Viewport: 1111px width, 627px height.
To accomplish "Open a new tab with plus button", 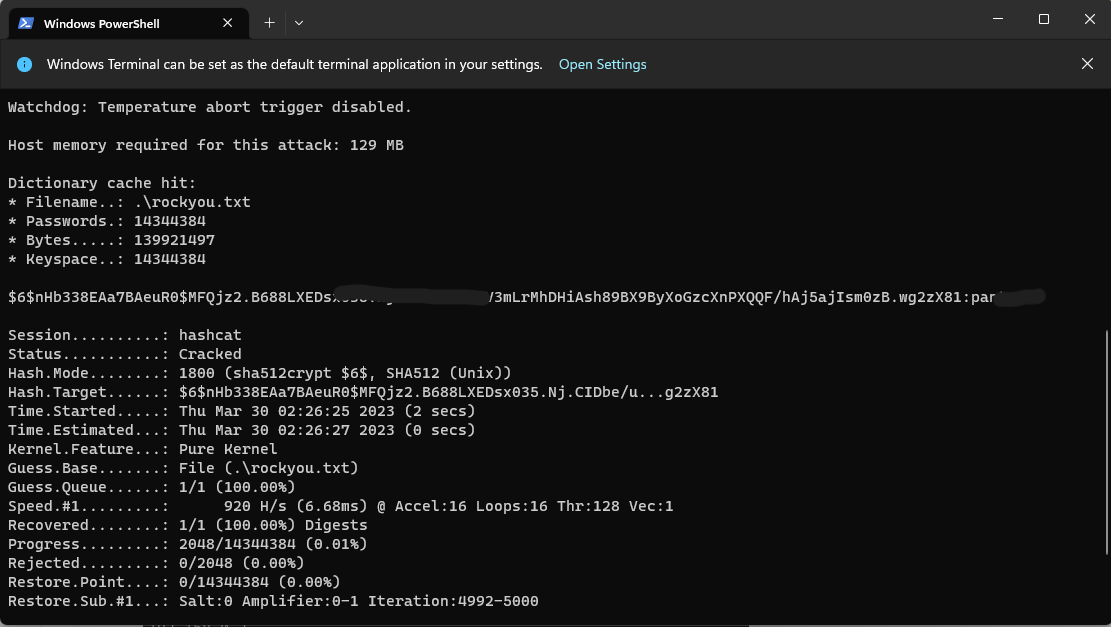I will click(269, 22).
